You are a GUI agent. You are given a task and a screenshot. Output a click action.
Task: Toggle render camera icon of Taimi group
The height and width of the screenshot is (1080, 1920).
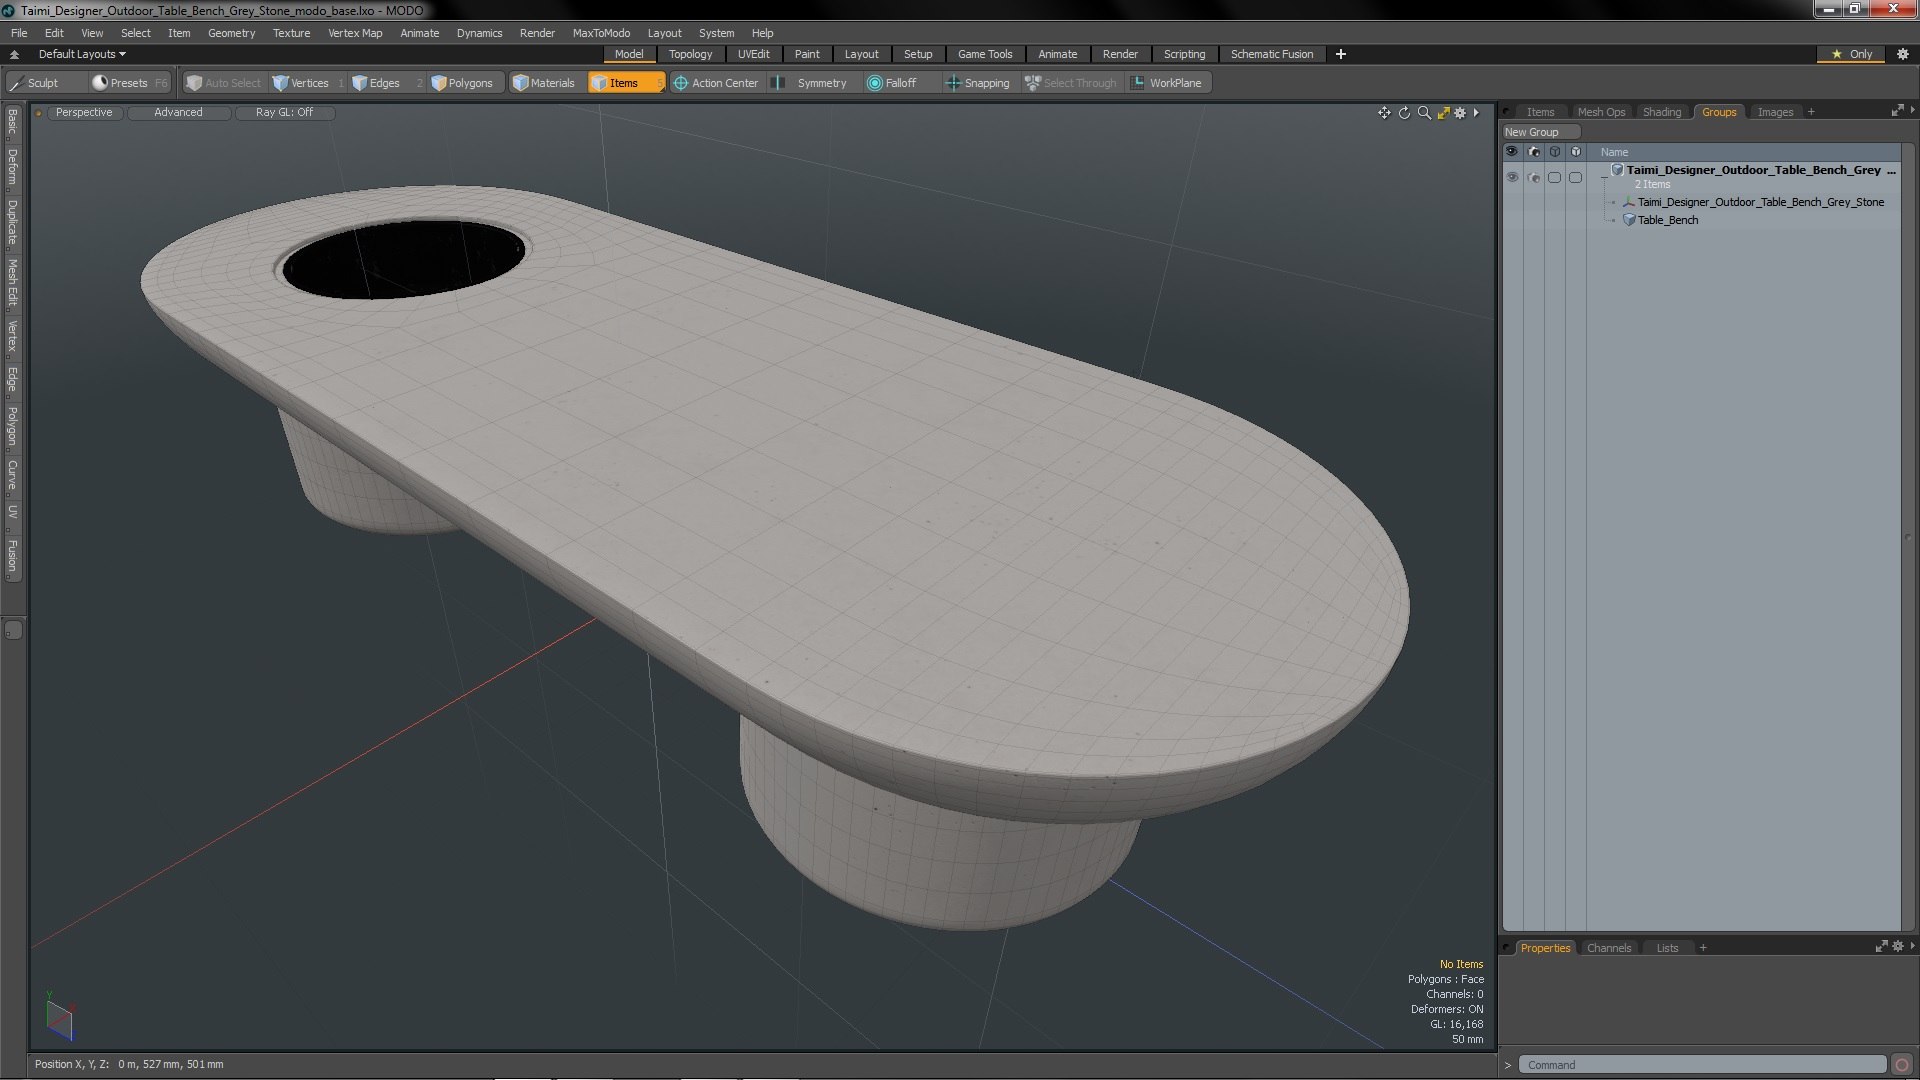(1534, 177)
